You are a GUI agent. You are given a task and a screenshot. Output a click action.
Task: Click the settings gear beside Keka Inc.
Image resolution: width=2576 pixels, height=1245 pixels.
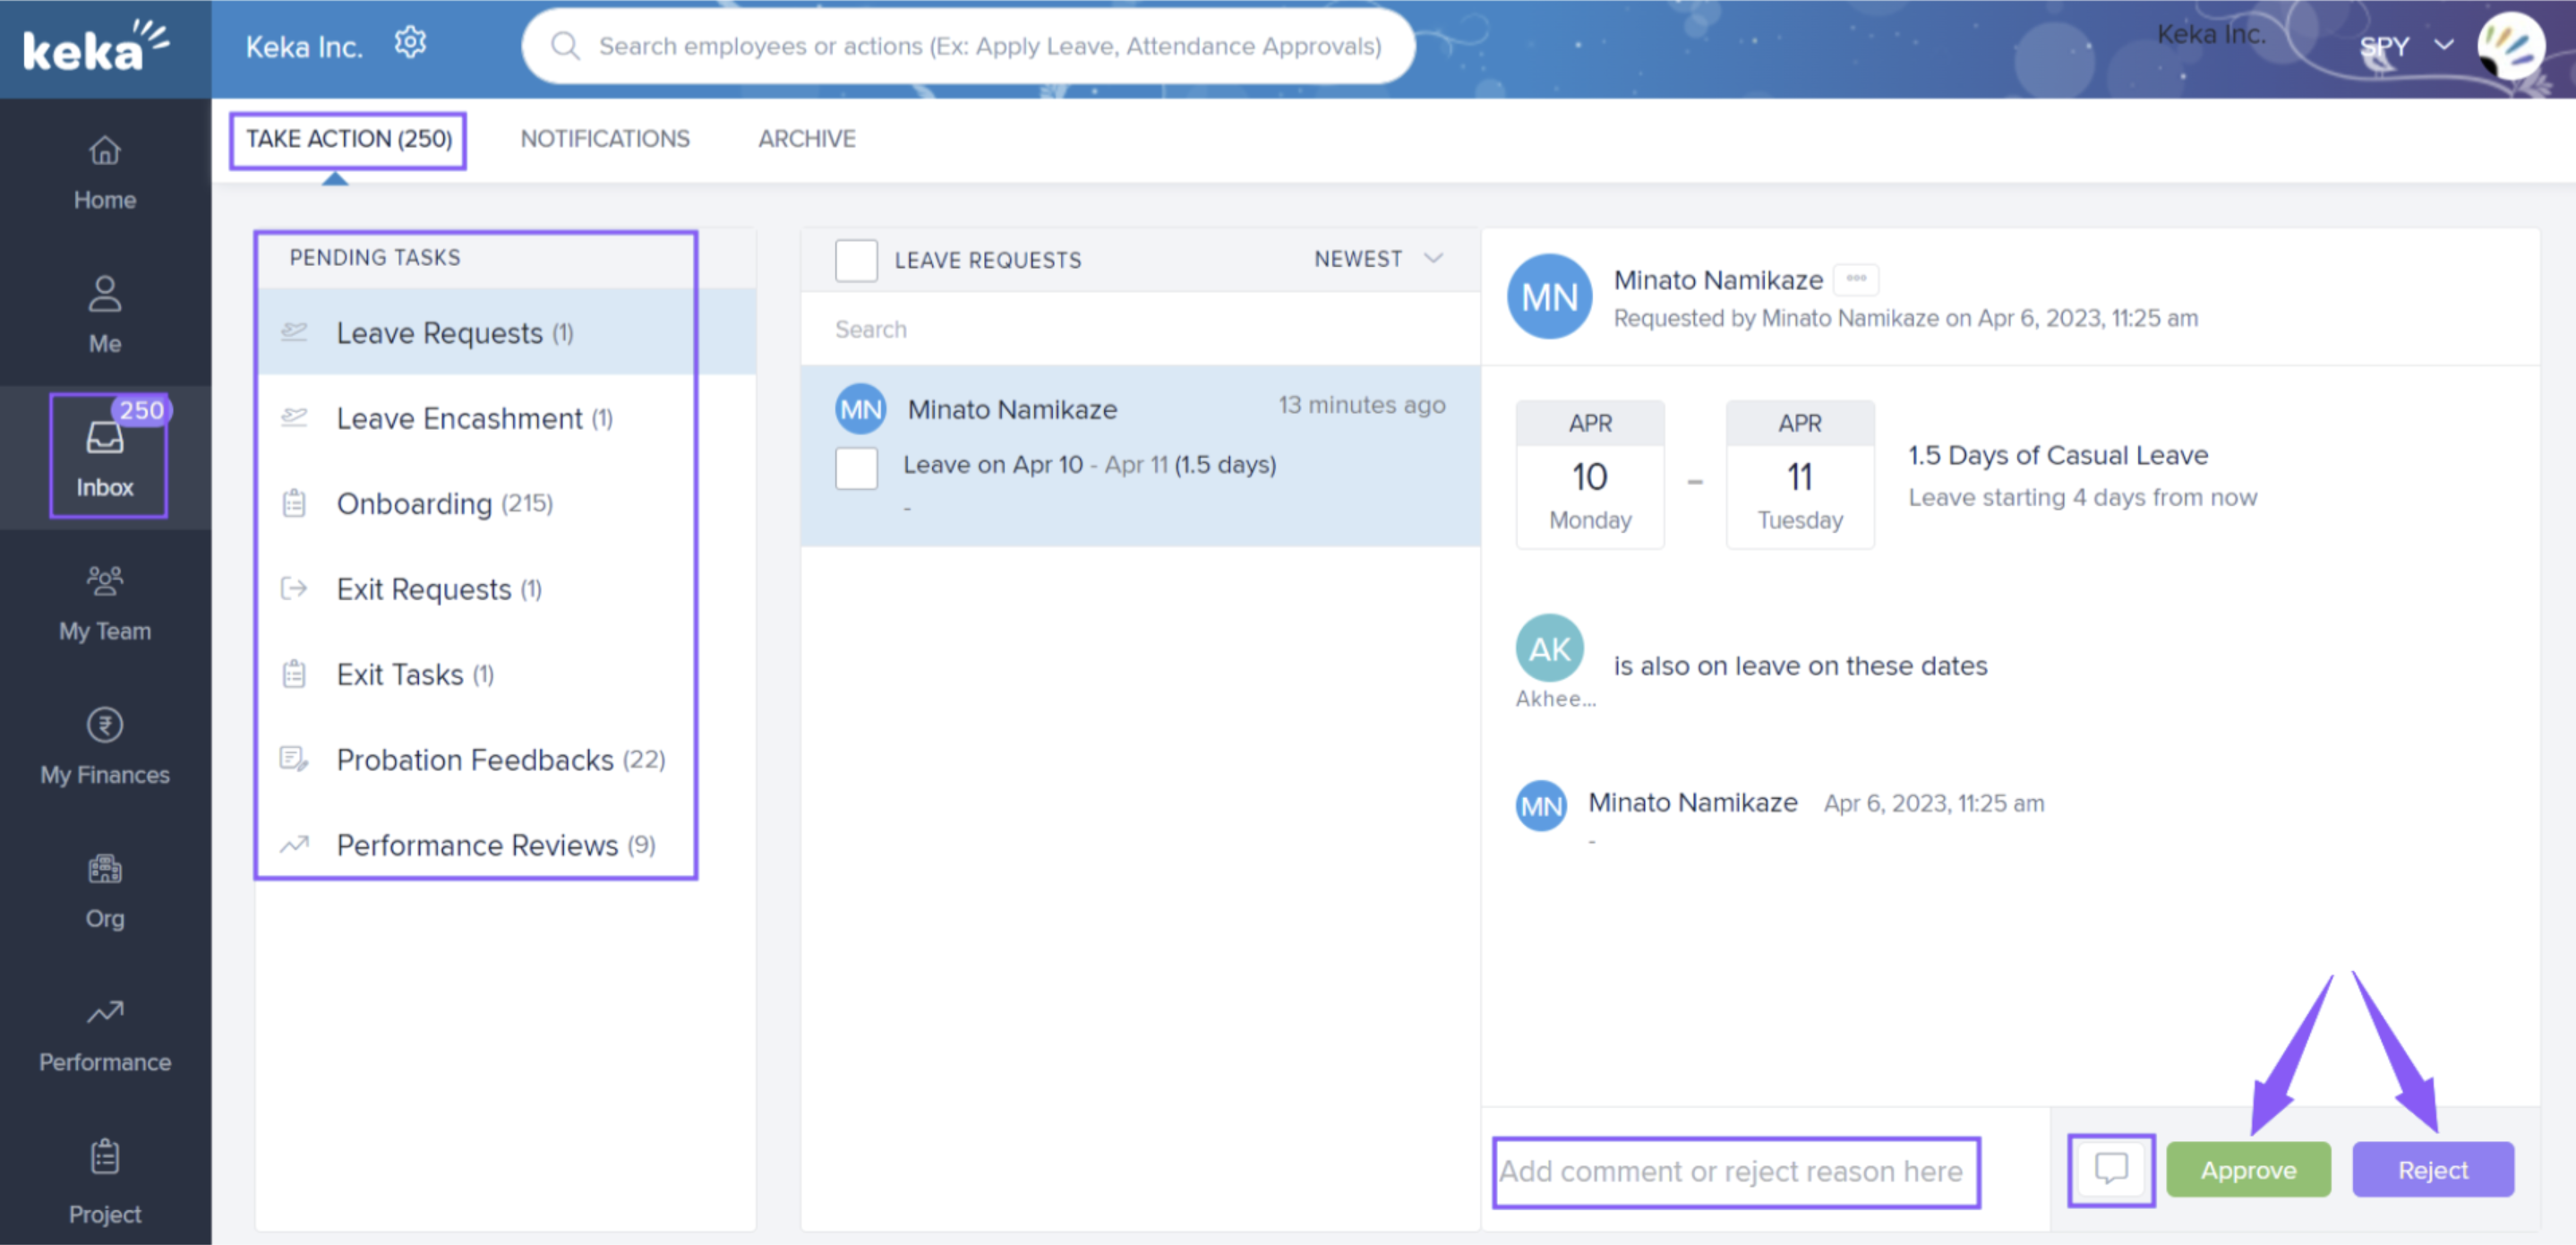410,43
